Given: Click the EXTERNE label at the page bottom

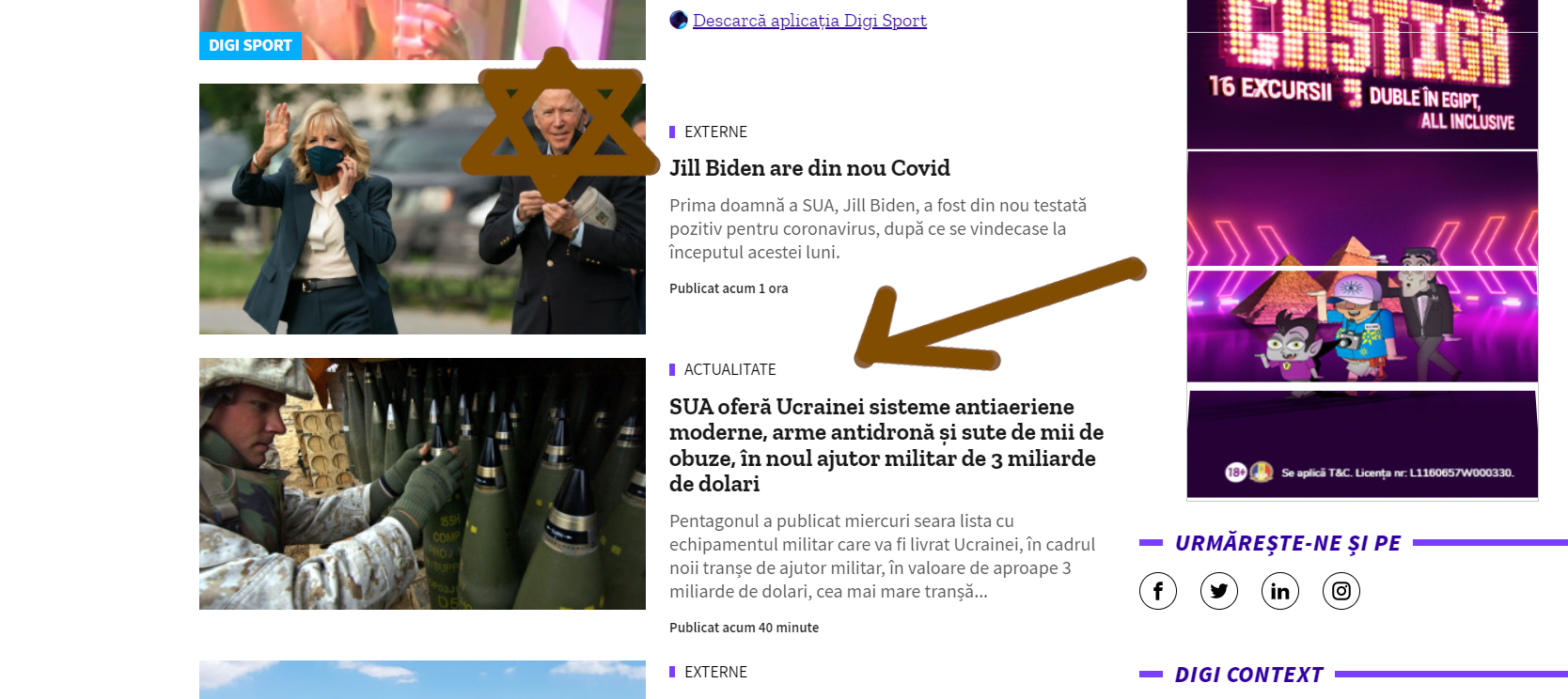Looking at the screenshot, I should coord(716,672).
